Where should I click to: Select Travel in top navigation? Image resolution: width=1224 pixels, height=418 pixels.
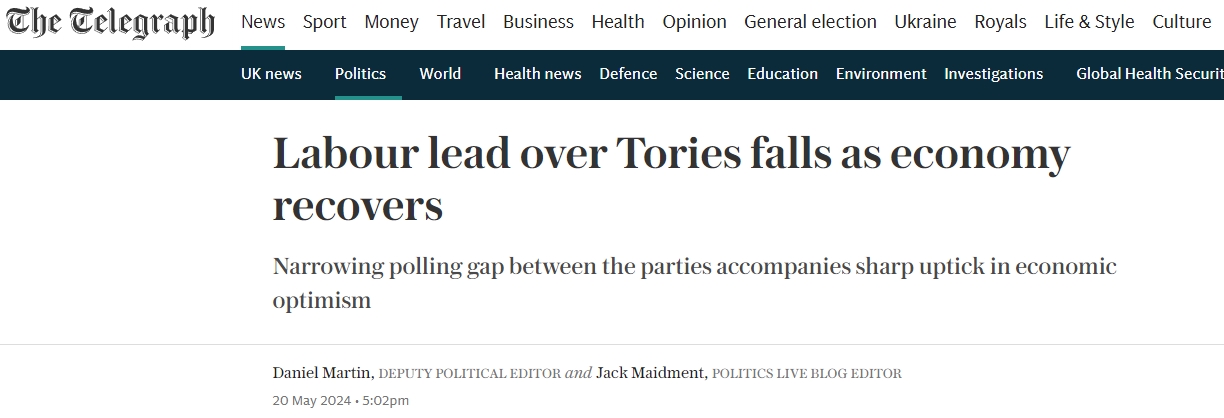pos(461,22)
